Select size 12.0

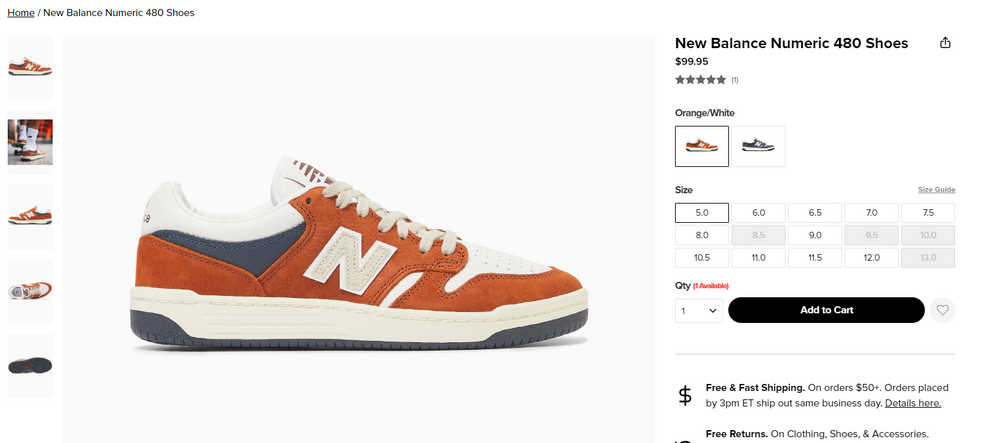pos(871,257)
